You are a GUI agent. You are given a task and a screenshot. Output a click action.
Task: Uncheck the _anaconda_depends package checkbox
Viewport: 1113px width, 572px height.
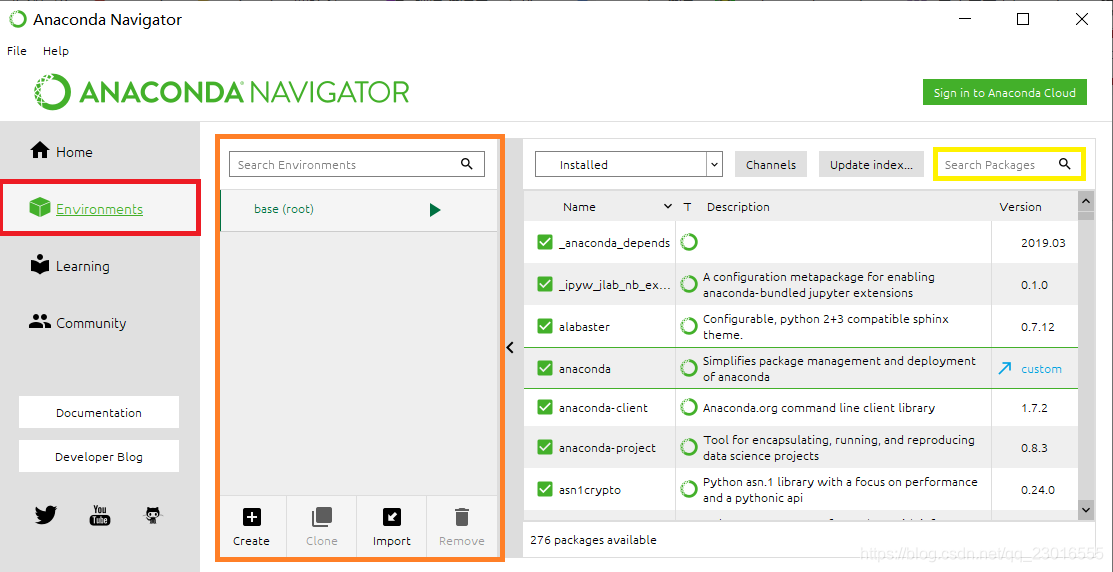[x=545, y=243]
